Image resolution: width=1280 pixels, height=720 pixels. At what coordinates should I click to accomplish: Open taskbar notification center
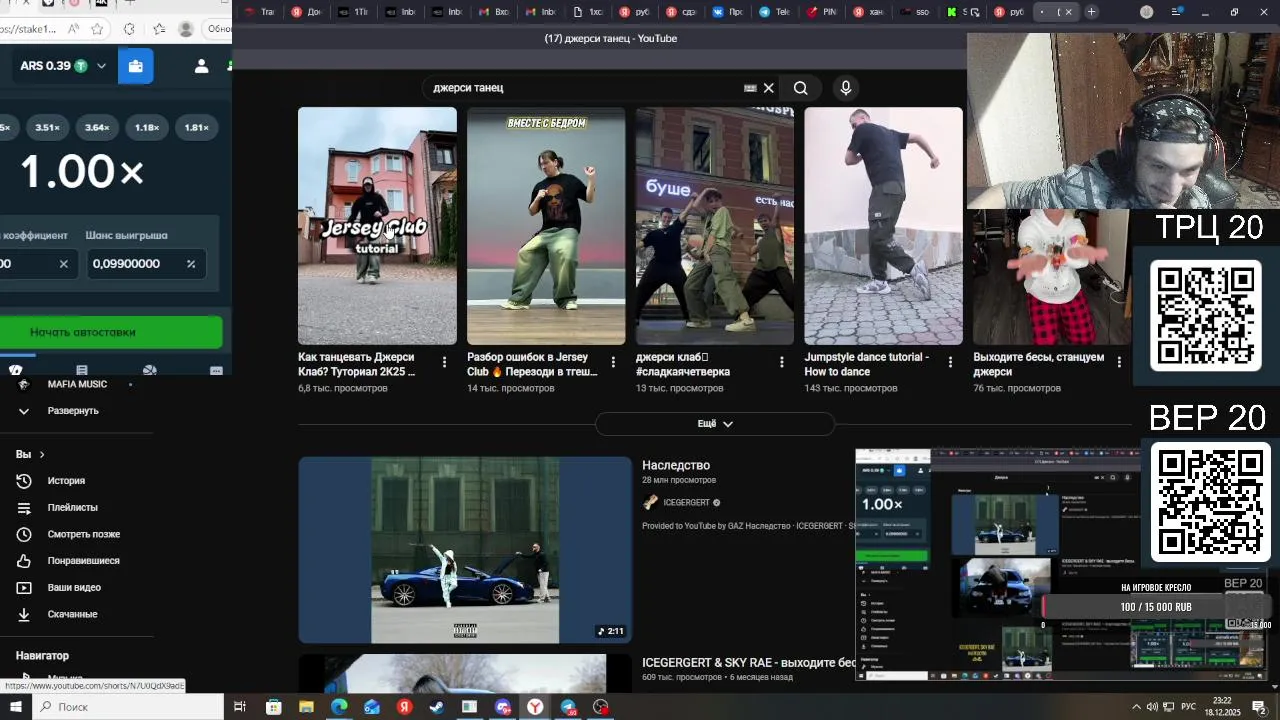(1260, 707)
